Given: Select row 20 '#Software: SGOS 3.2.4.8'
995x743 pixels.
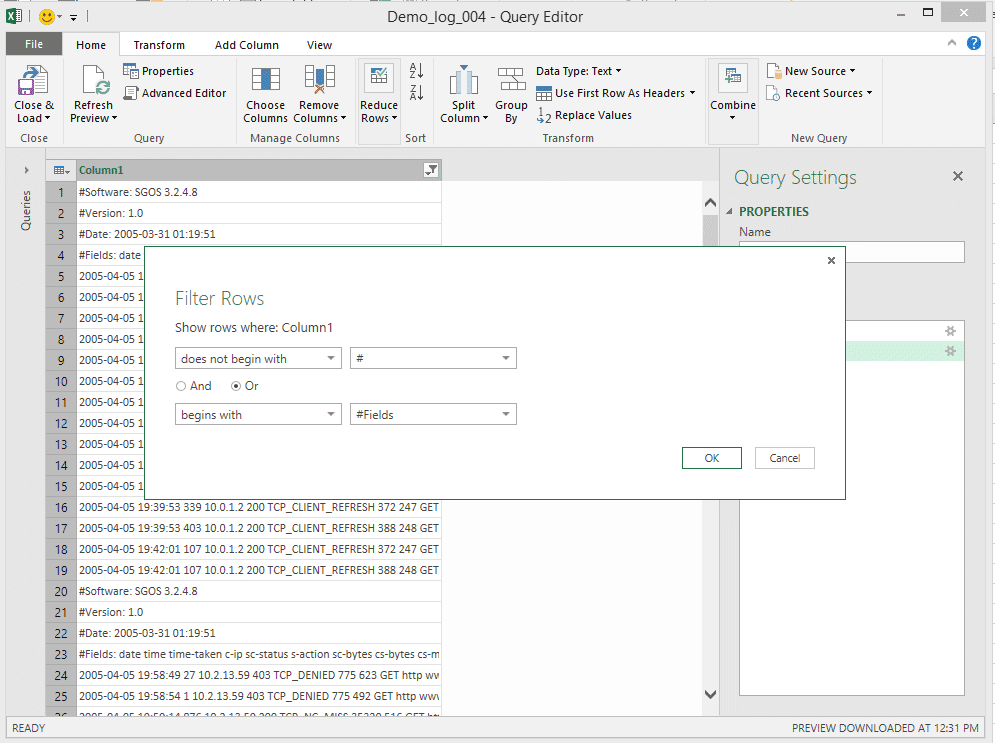Looking at the screenshot, I should (259, 591).
